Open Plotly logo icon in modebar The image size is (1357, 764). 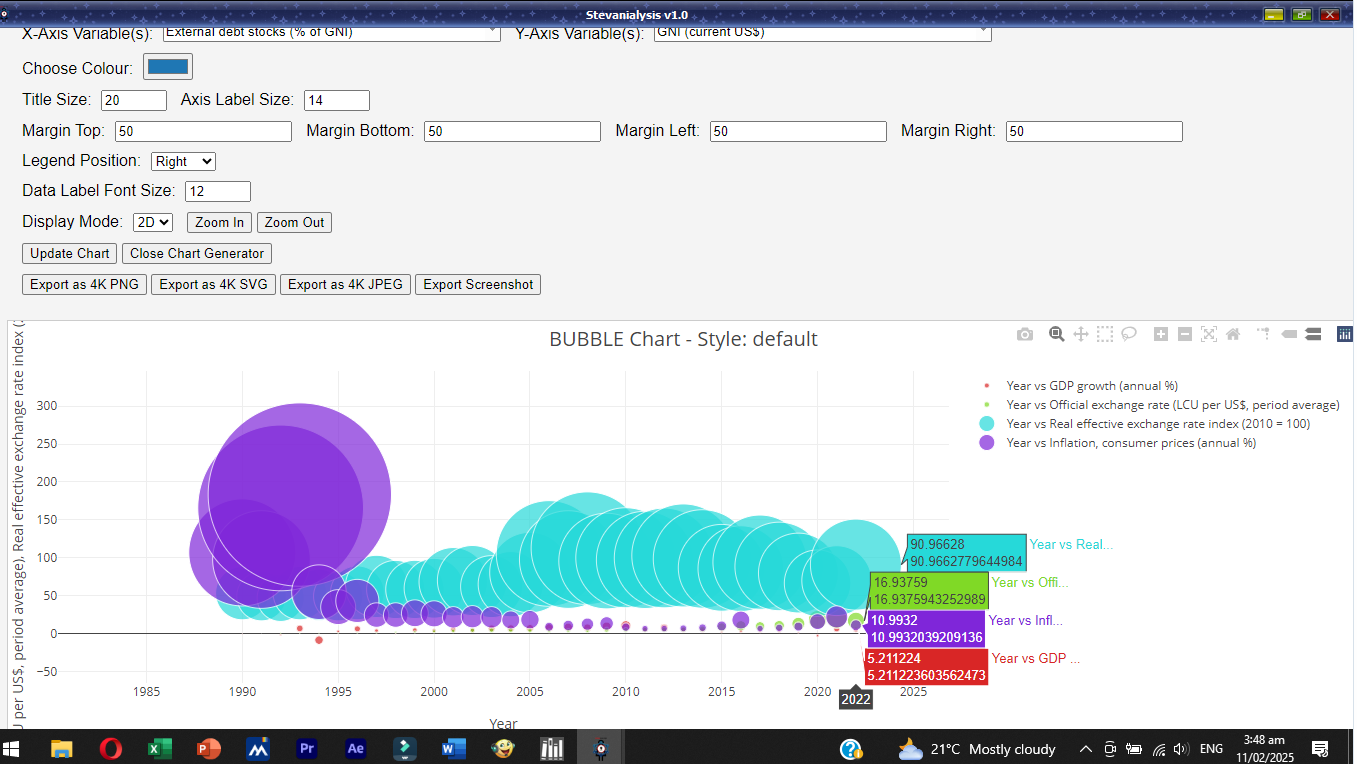pos(1345,334)
